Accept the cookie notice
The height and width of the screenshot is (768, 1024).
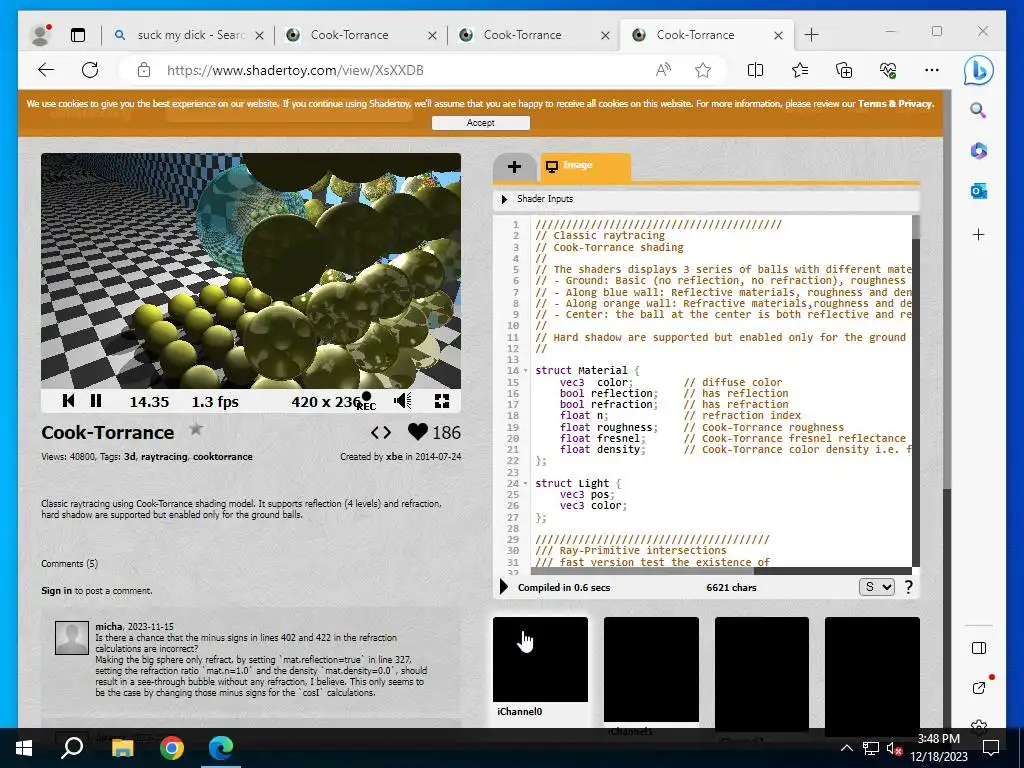point(481,123)
